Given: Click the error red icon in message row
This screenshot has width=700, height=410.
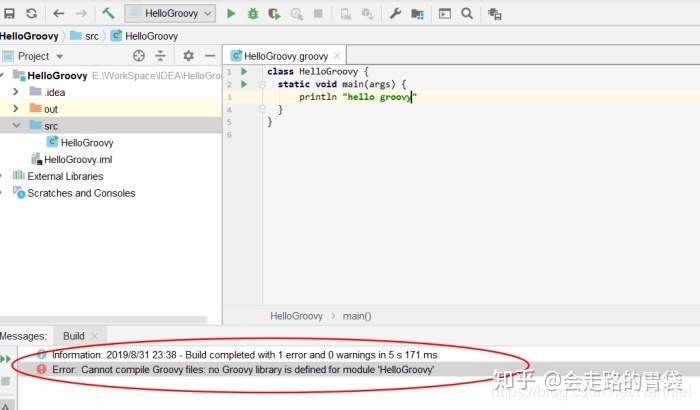Looking at the screenshot, I should [42, 369].
